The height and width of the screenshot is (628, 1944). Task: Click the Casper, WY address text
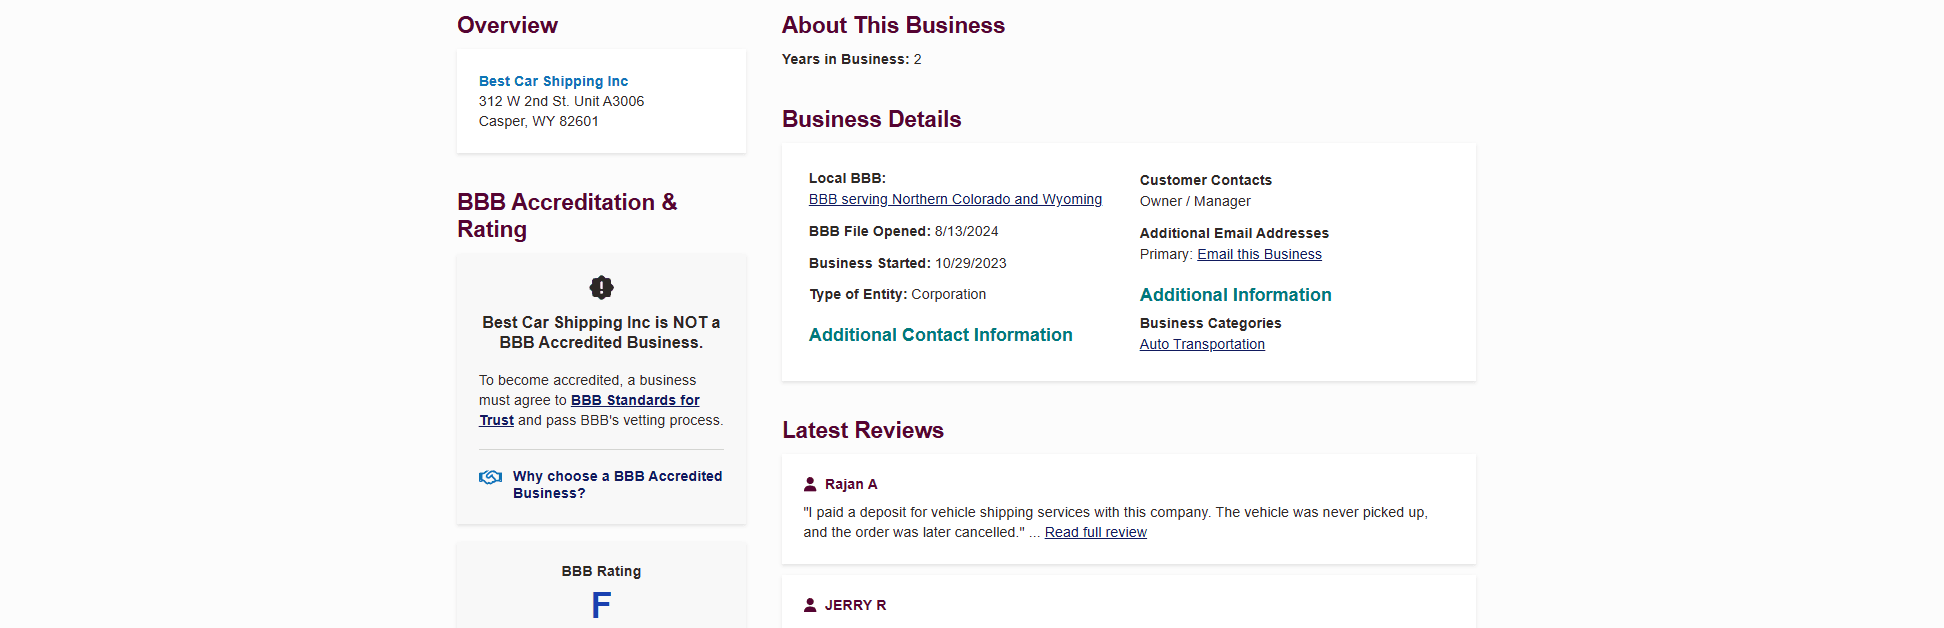(x=538, y=121)
